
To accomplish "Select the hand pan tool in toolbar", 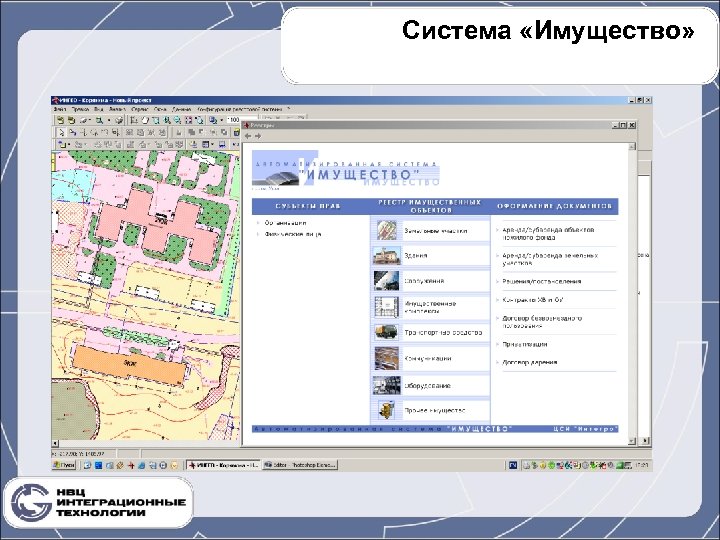I will point(145,120).
